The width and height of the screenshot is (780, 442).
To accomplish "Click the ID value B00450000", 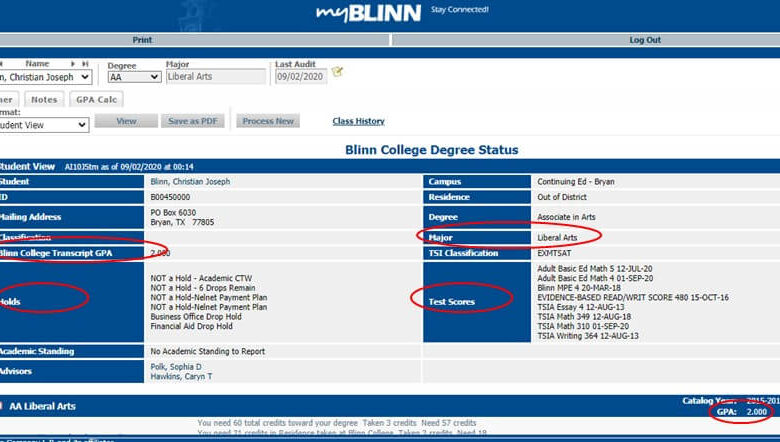I will [x=170, y=197].
